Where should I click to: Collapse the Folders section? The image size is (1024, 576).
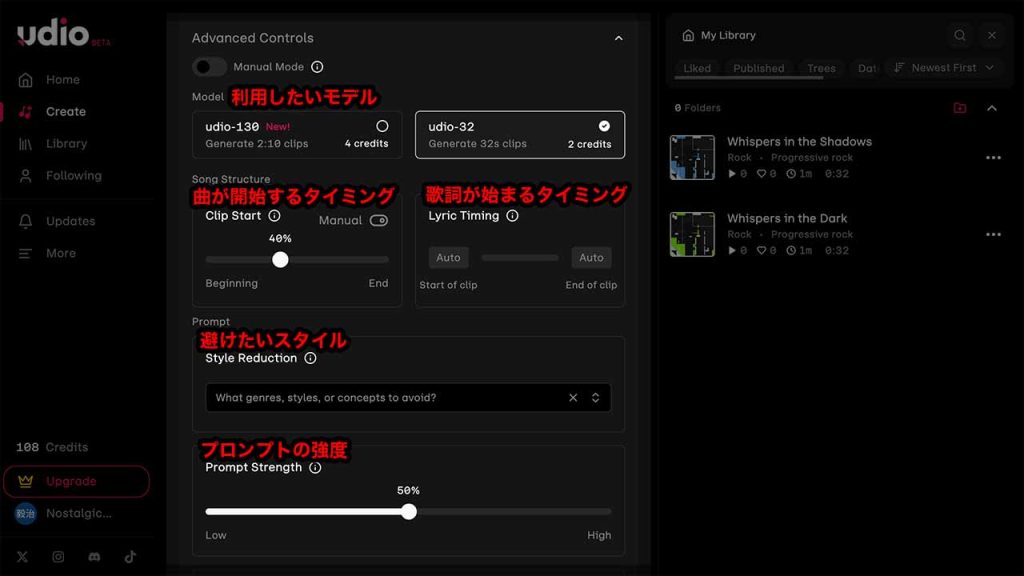(991, 108)
